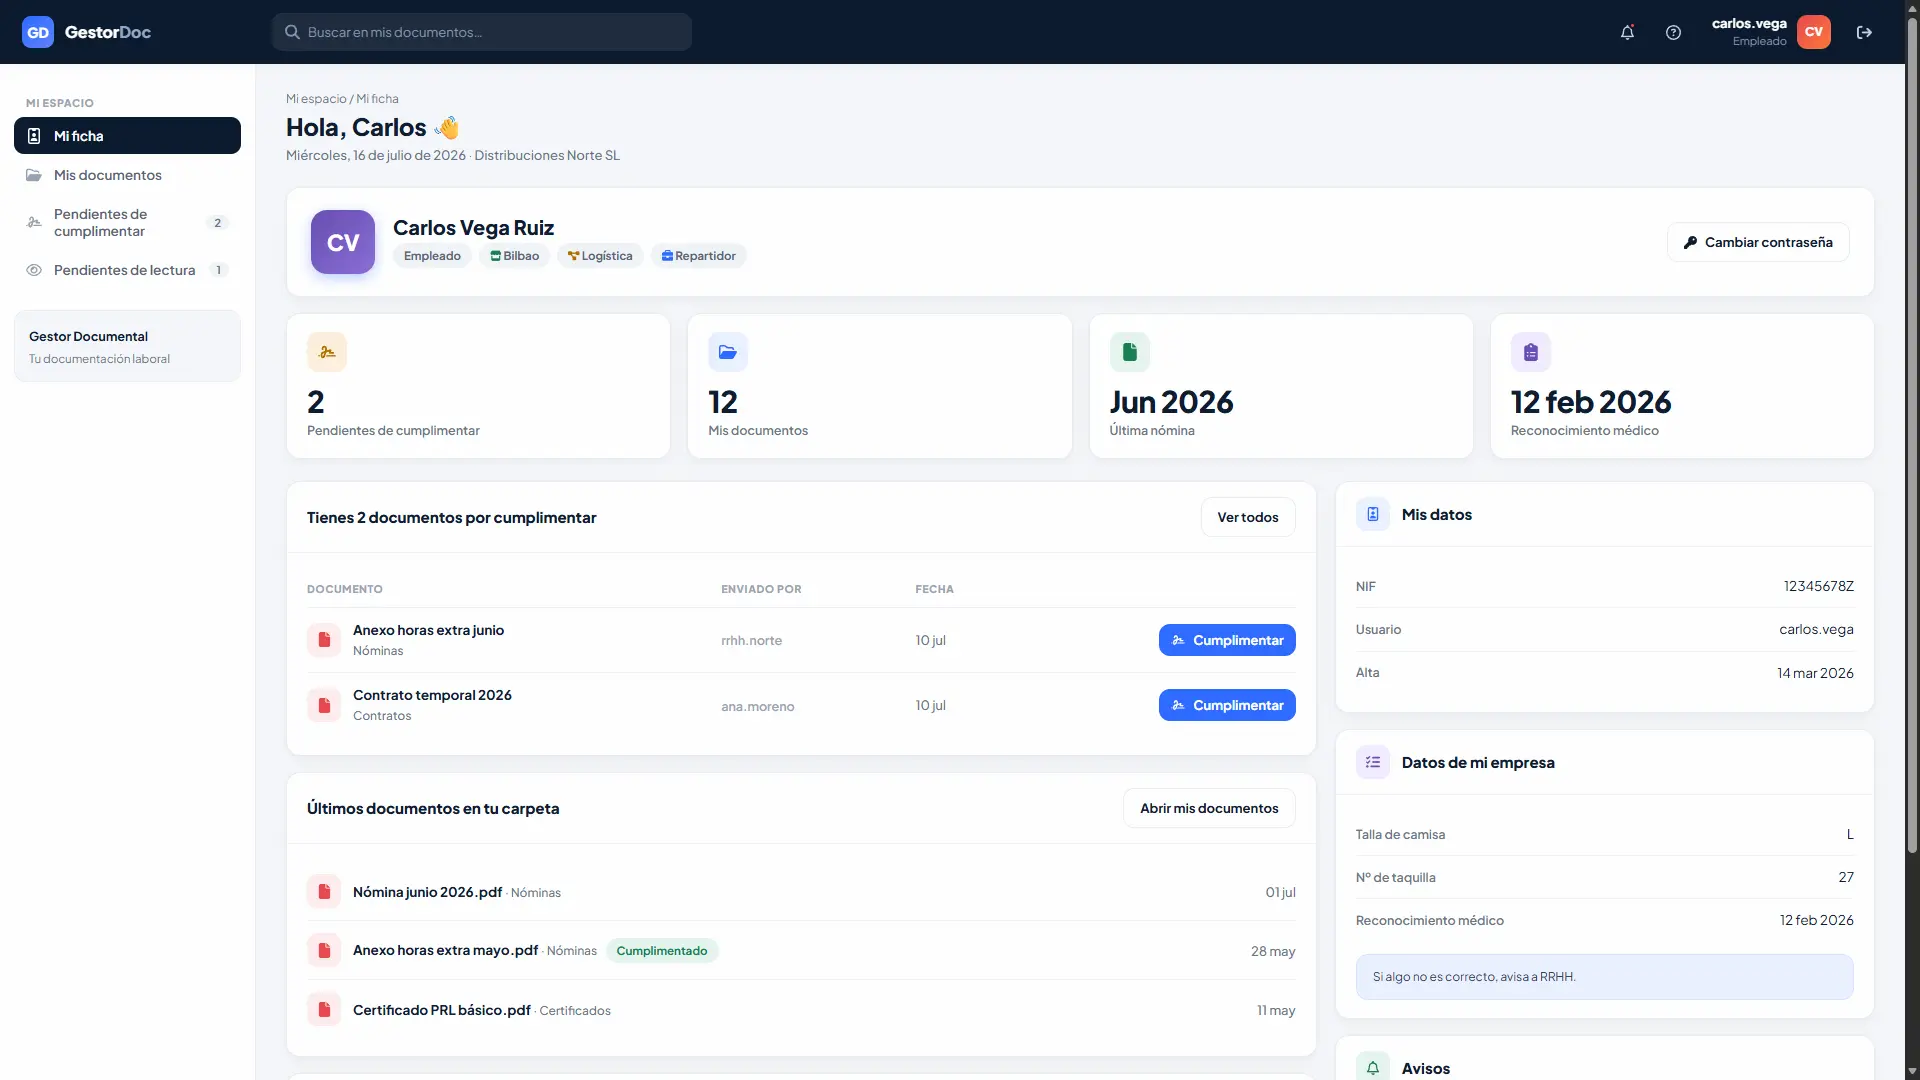Click Cumplimentar for Anexo horas extra junio
Screen dimensions: 1920x1080
coord(1227,640)
